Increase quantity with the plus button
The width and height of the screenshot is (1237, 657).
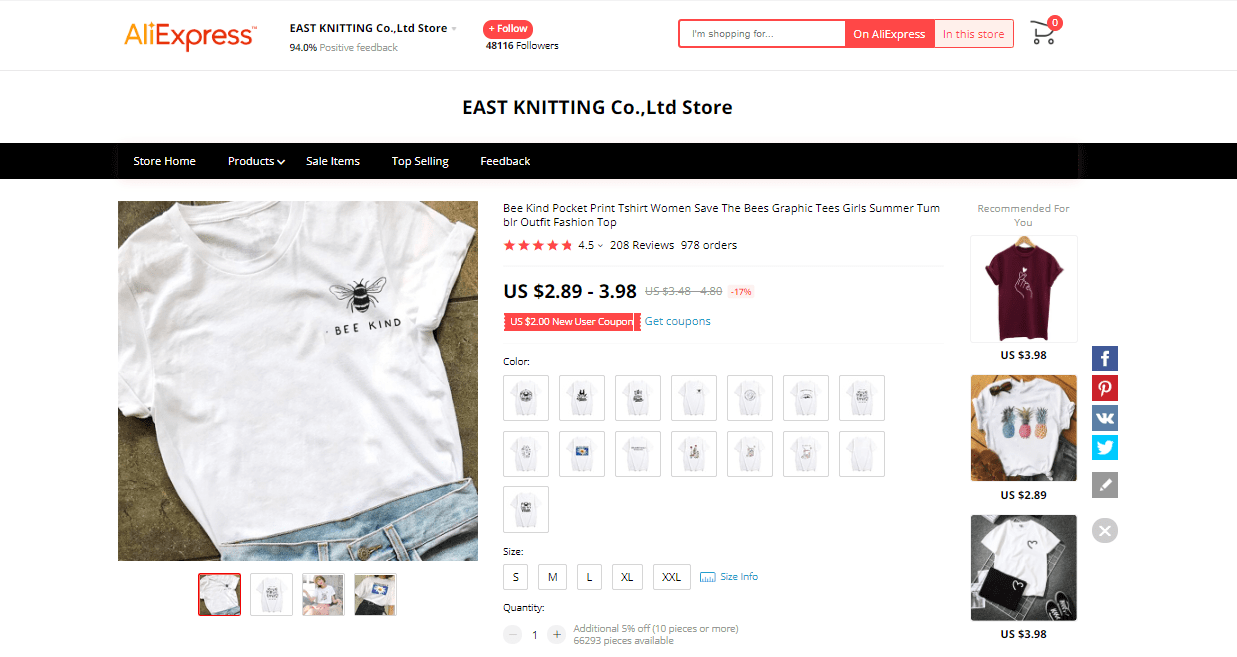click(x=556, y=634)
